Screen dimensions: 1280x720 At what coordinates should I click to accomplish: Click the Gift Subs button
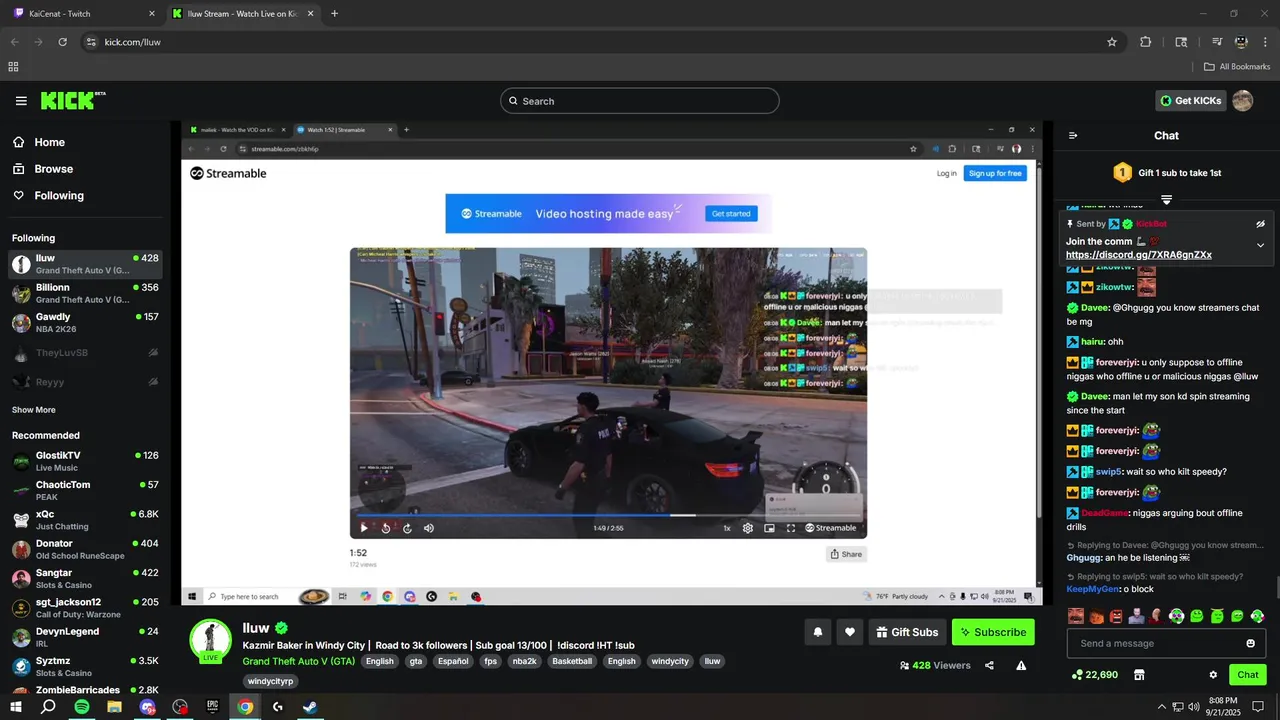[907, 632]
